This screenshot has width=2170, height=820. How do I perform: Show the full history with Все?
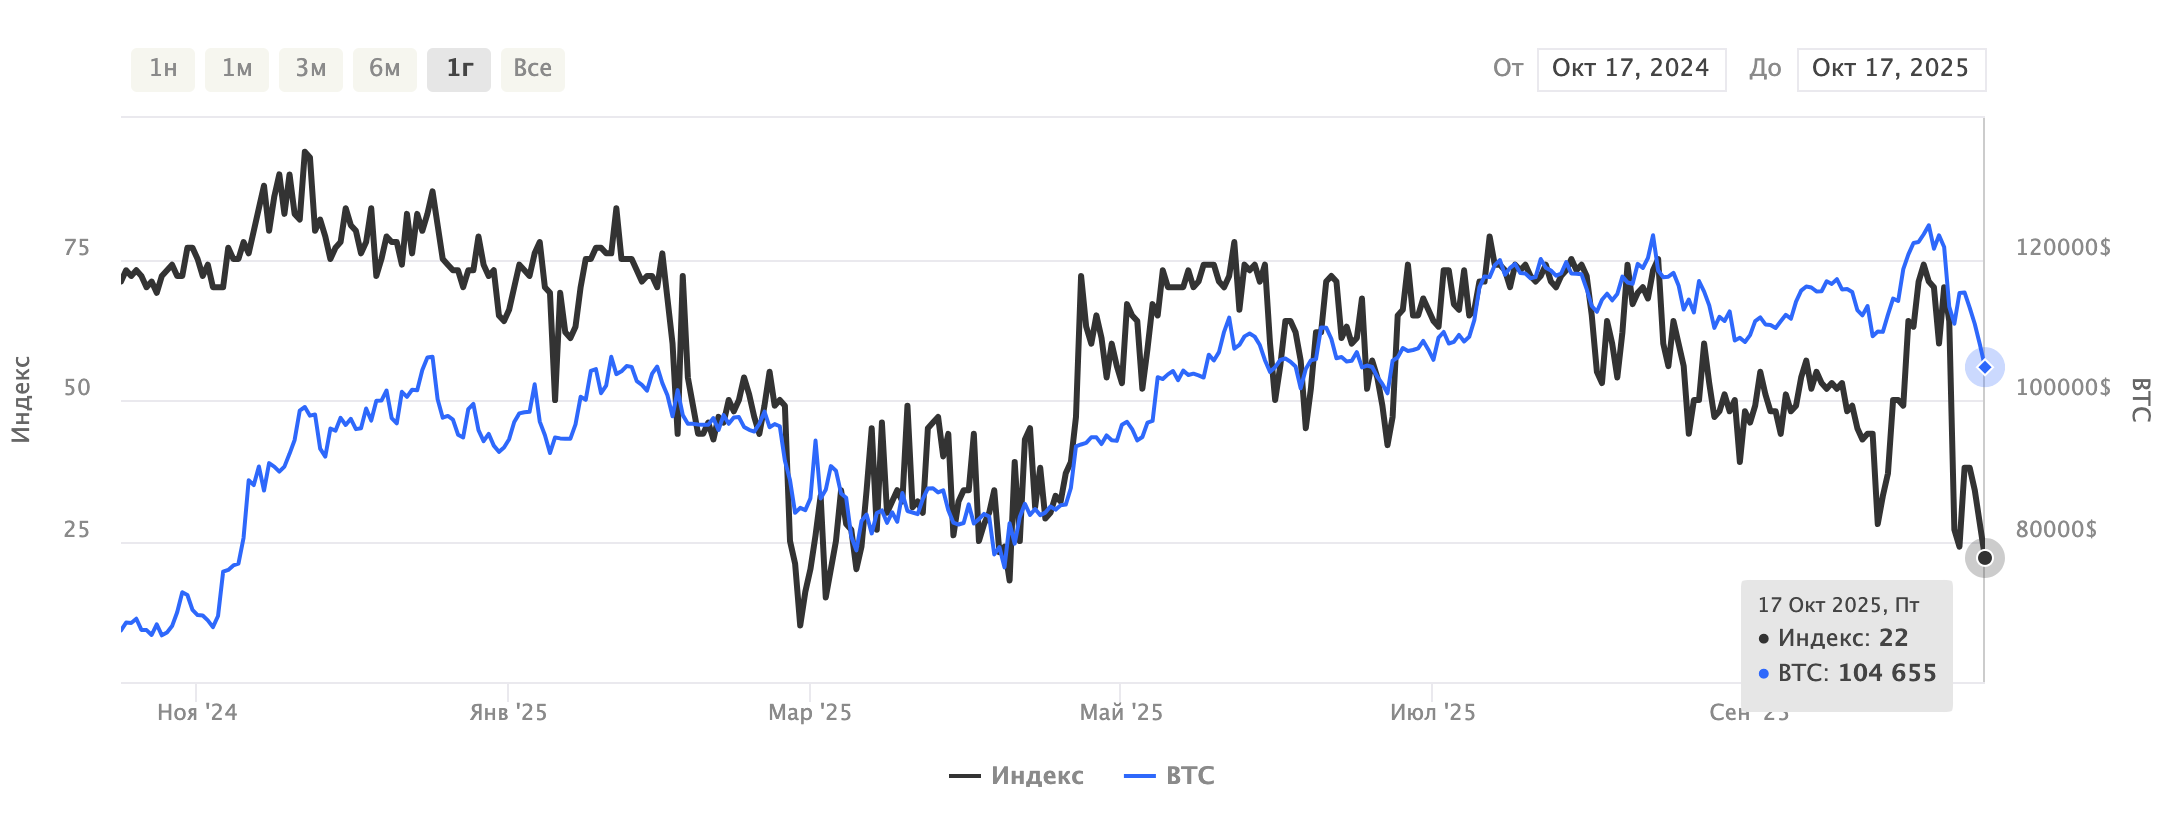(x=533, y=69)
